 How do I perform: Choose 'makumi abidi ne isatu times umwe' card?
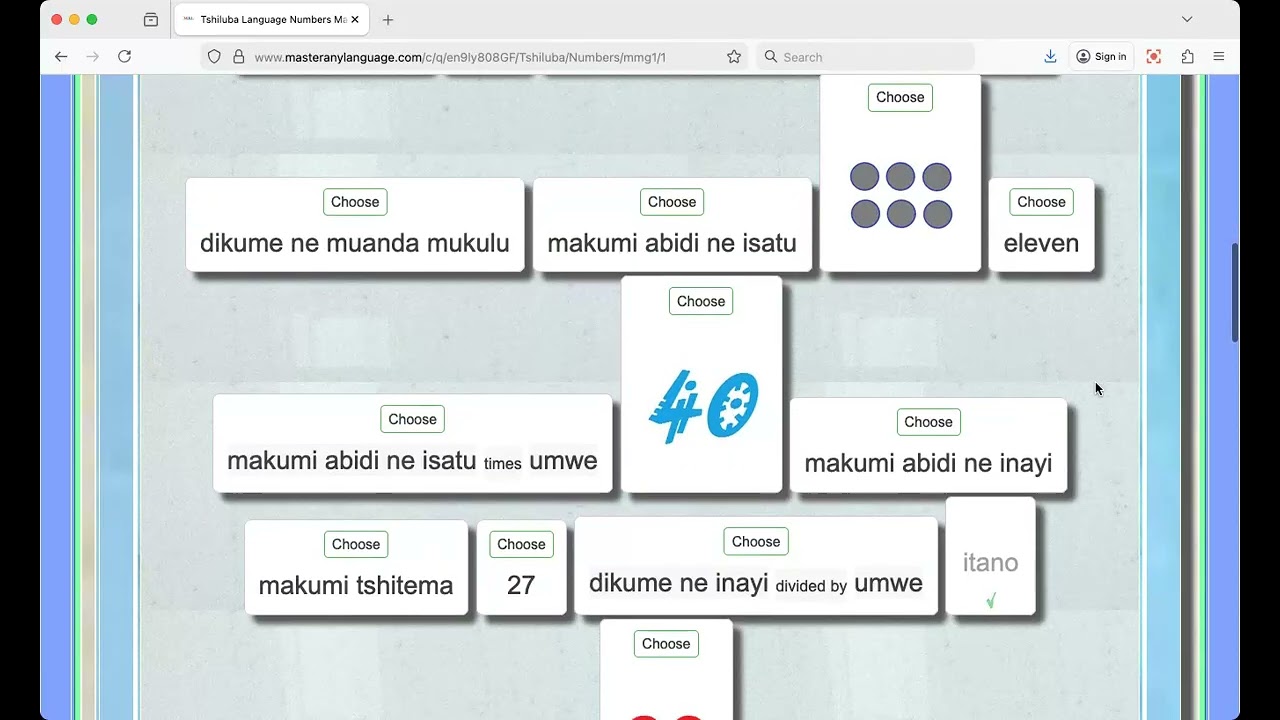point(412,419)
